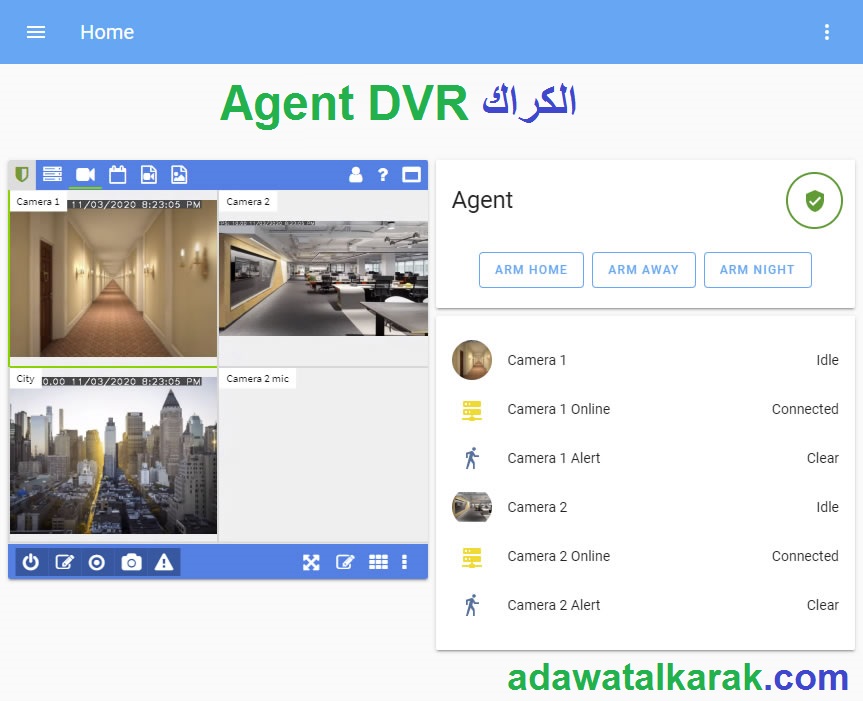Click the fullscreen window icon in toolbar
This screenshot has height=701, width=863.
click(x=411, y=175)
